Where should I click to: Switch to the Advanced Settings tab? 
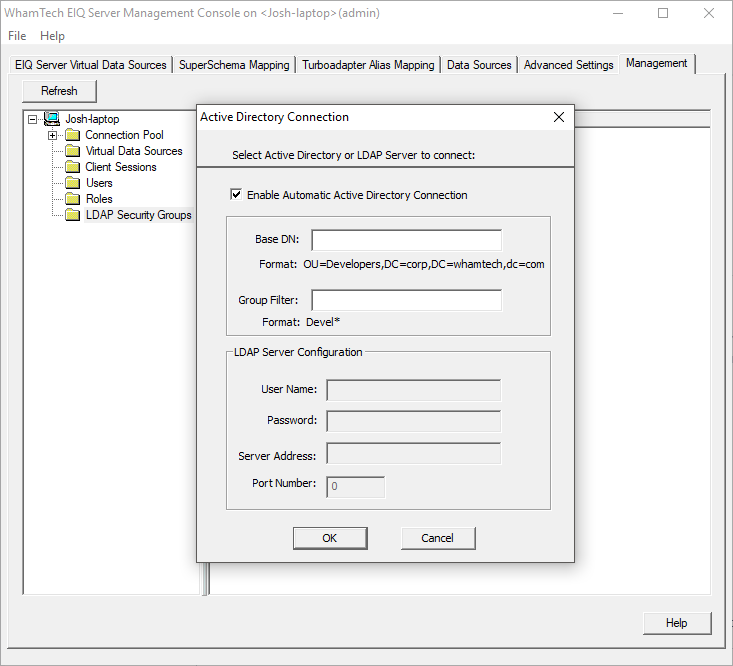tap(568, 65)
